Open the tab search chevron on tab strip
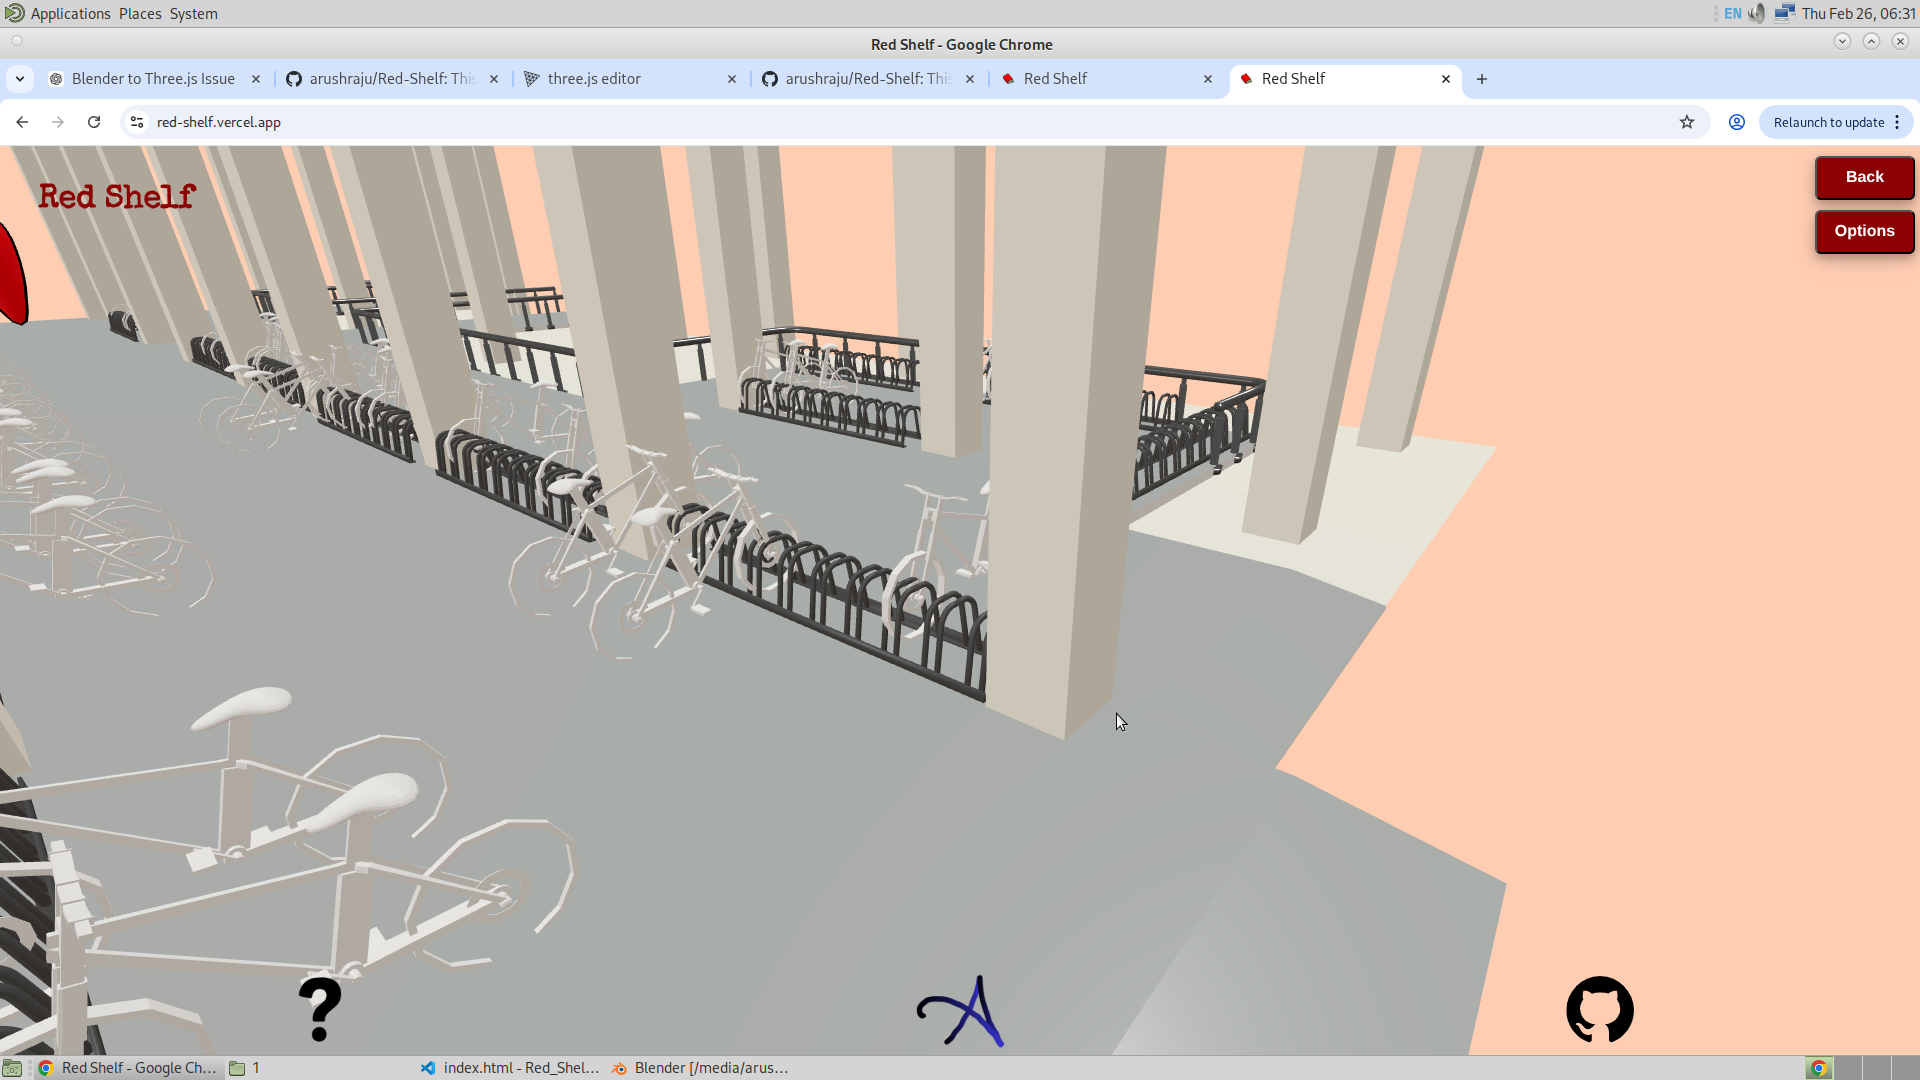The image size is (1920, 1080). click(20, 78)
